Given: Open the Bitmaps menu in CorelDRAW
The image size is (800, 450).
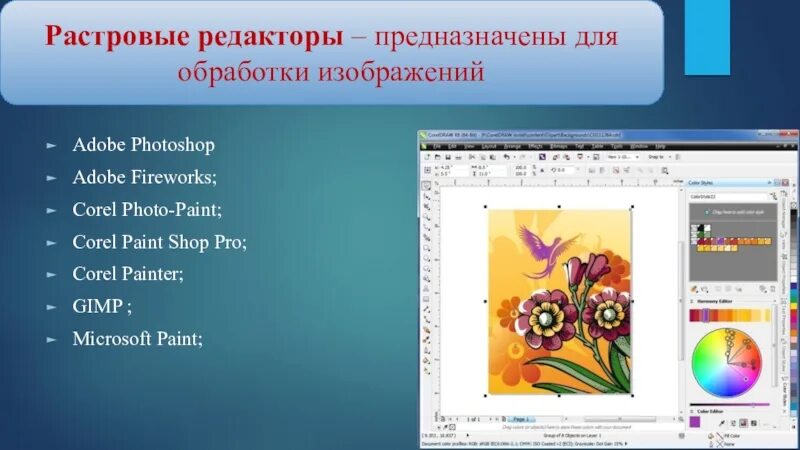Looking at the screenshot, I should coord(559,146).
